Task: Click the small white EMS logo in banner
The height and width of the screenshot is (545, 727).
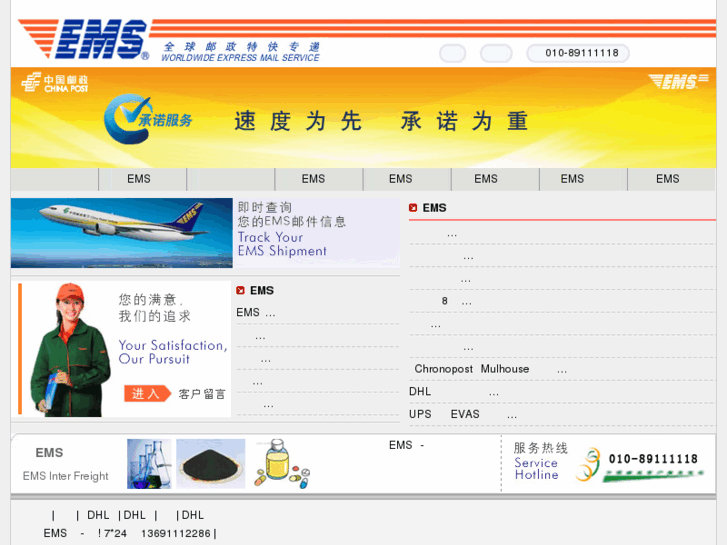Action: pos(678,81)
